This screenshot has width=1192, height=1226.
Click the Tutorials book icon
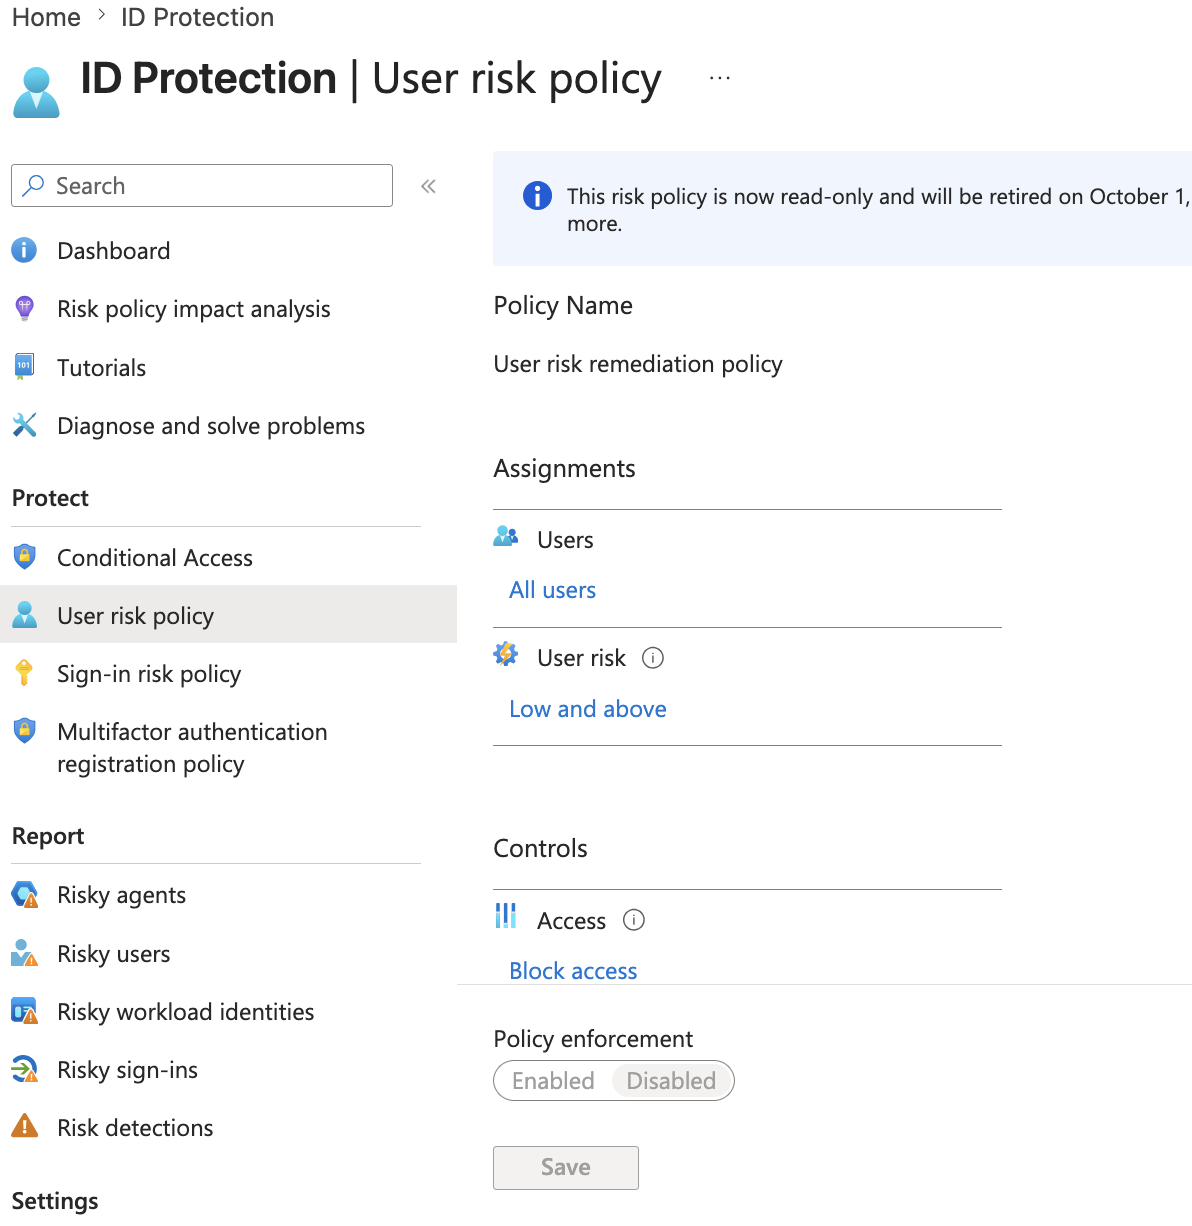click(24, 367)
